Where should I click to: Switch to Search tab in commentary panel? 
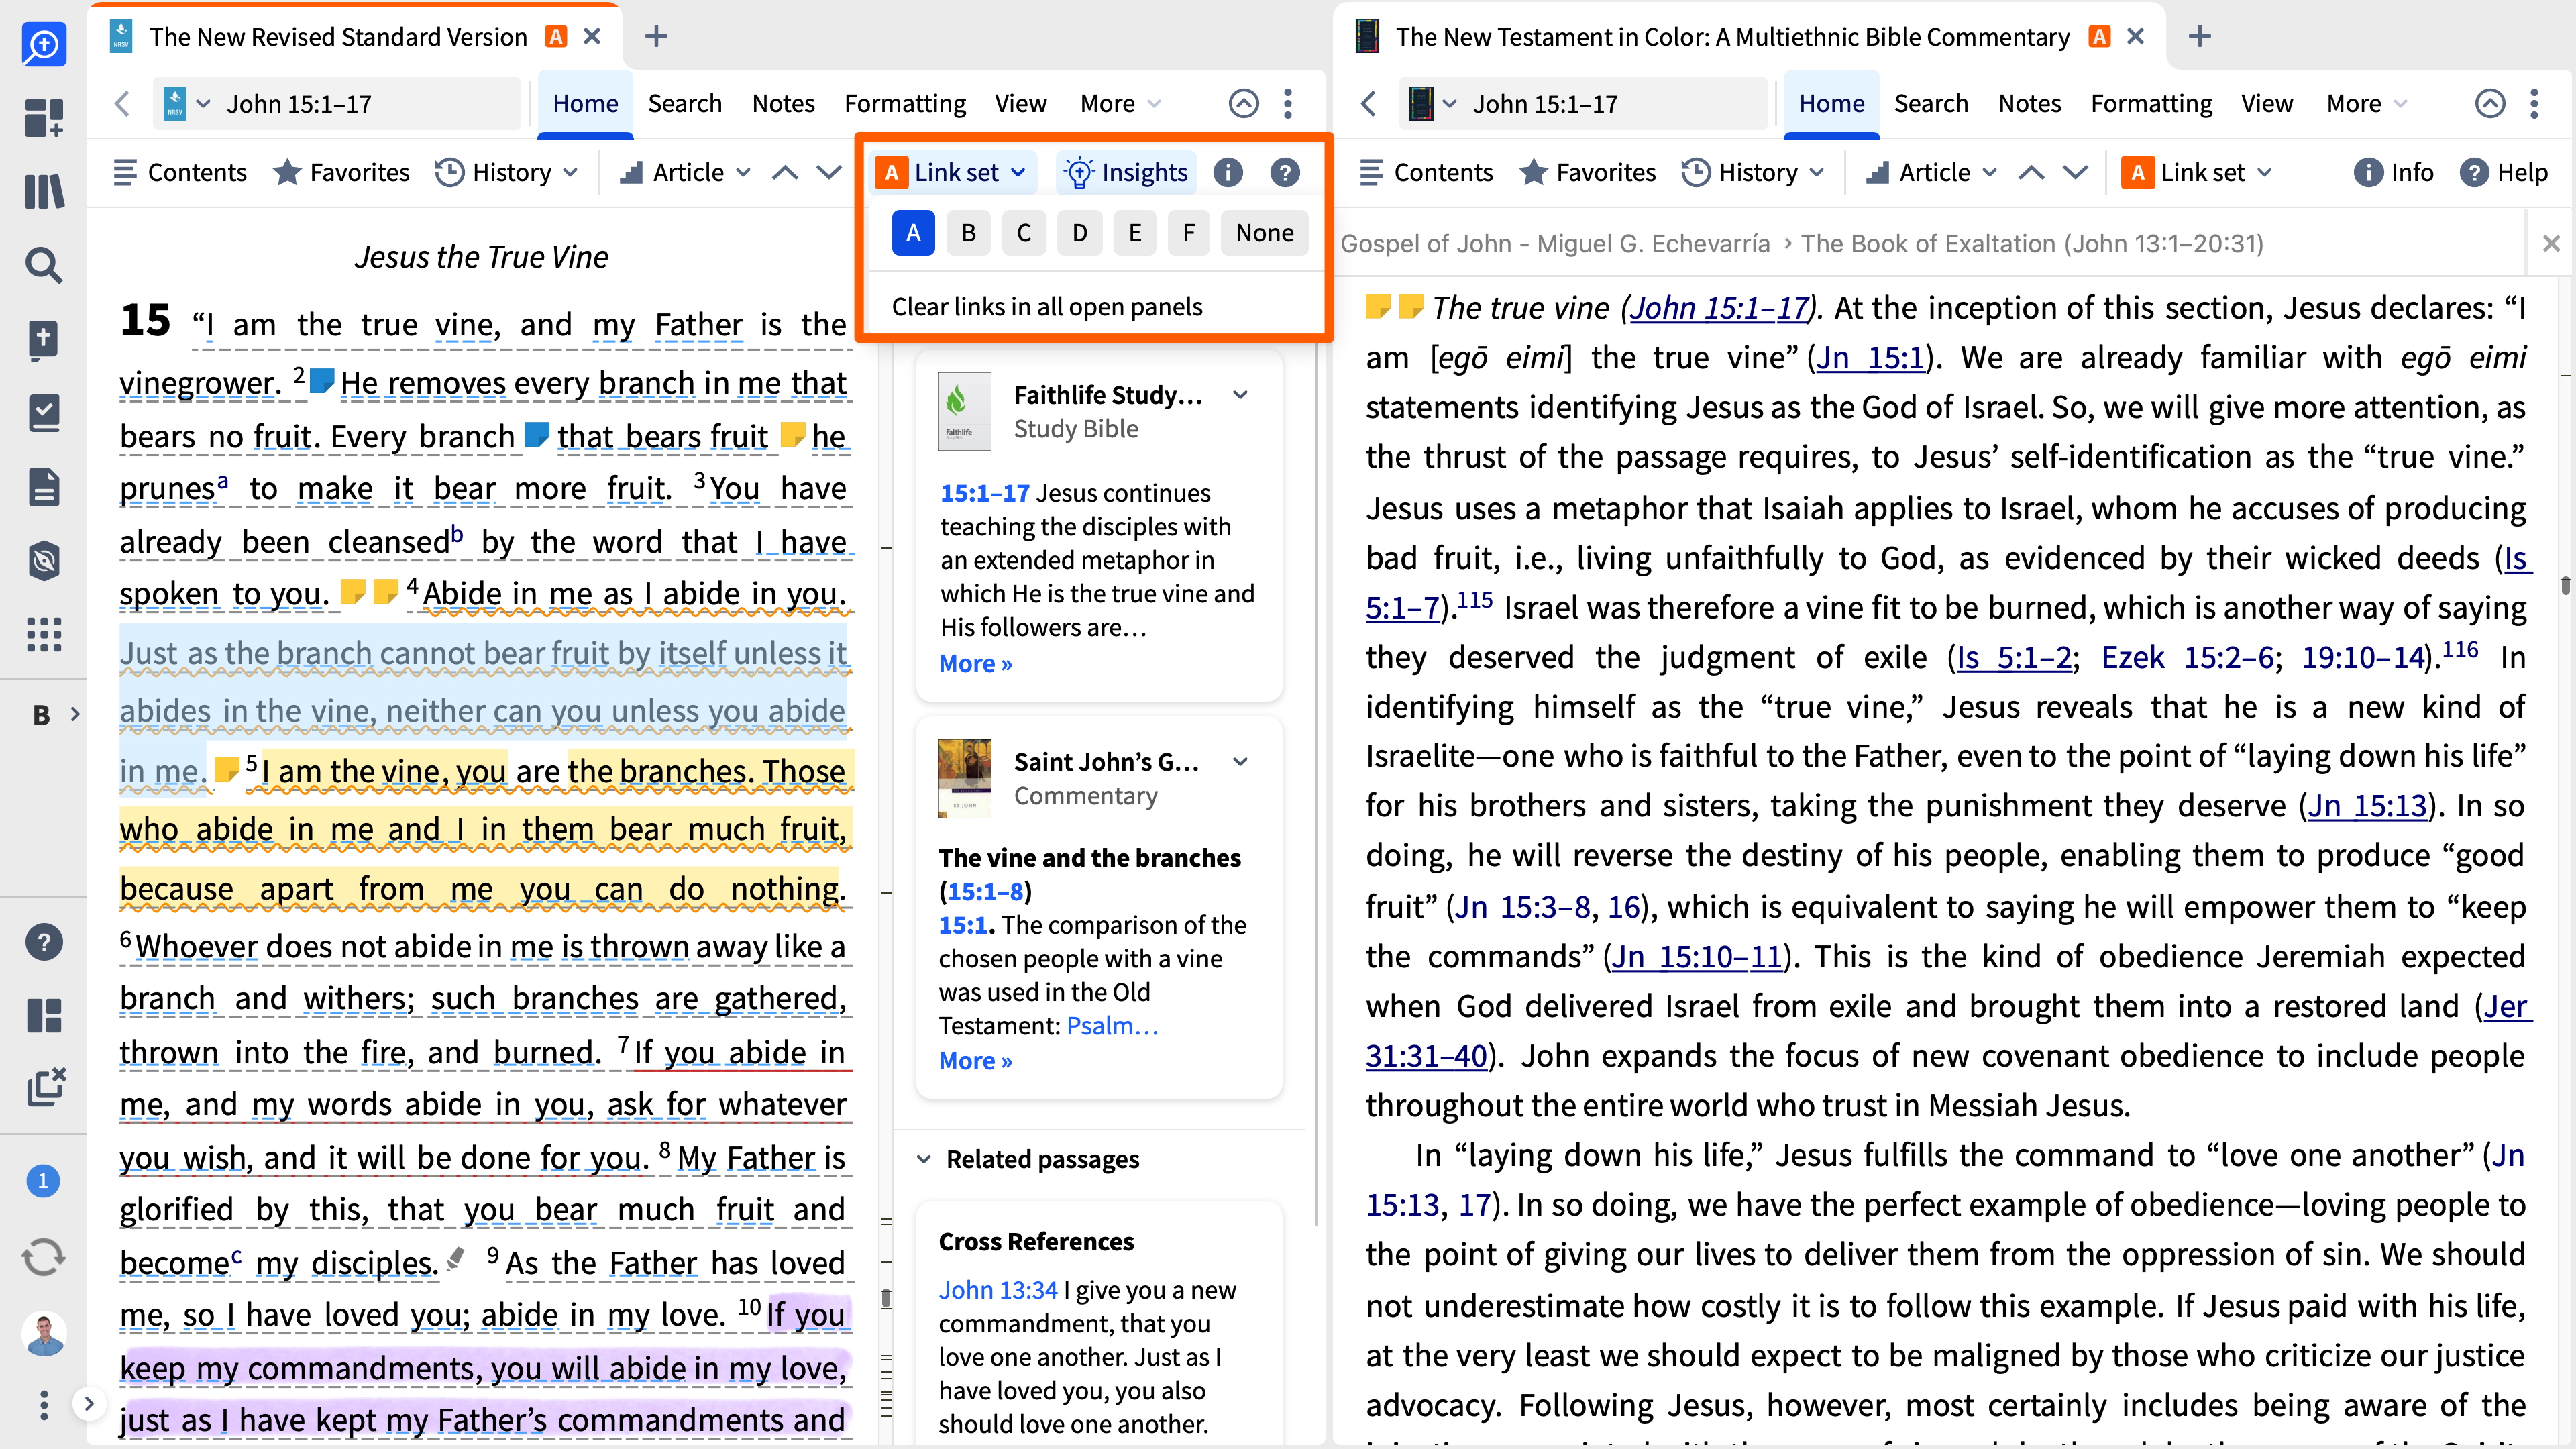(1931, 104)
